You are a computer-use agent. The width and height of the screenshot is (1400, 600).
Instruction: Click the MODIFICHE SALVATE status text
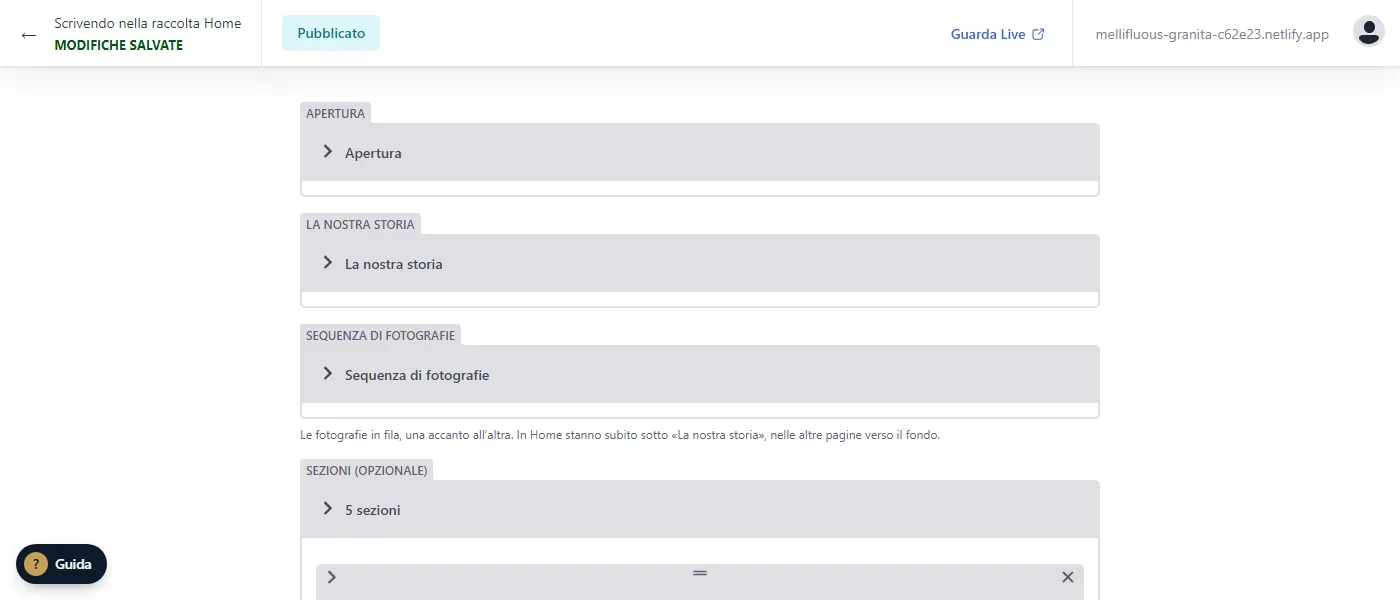118,45
